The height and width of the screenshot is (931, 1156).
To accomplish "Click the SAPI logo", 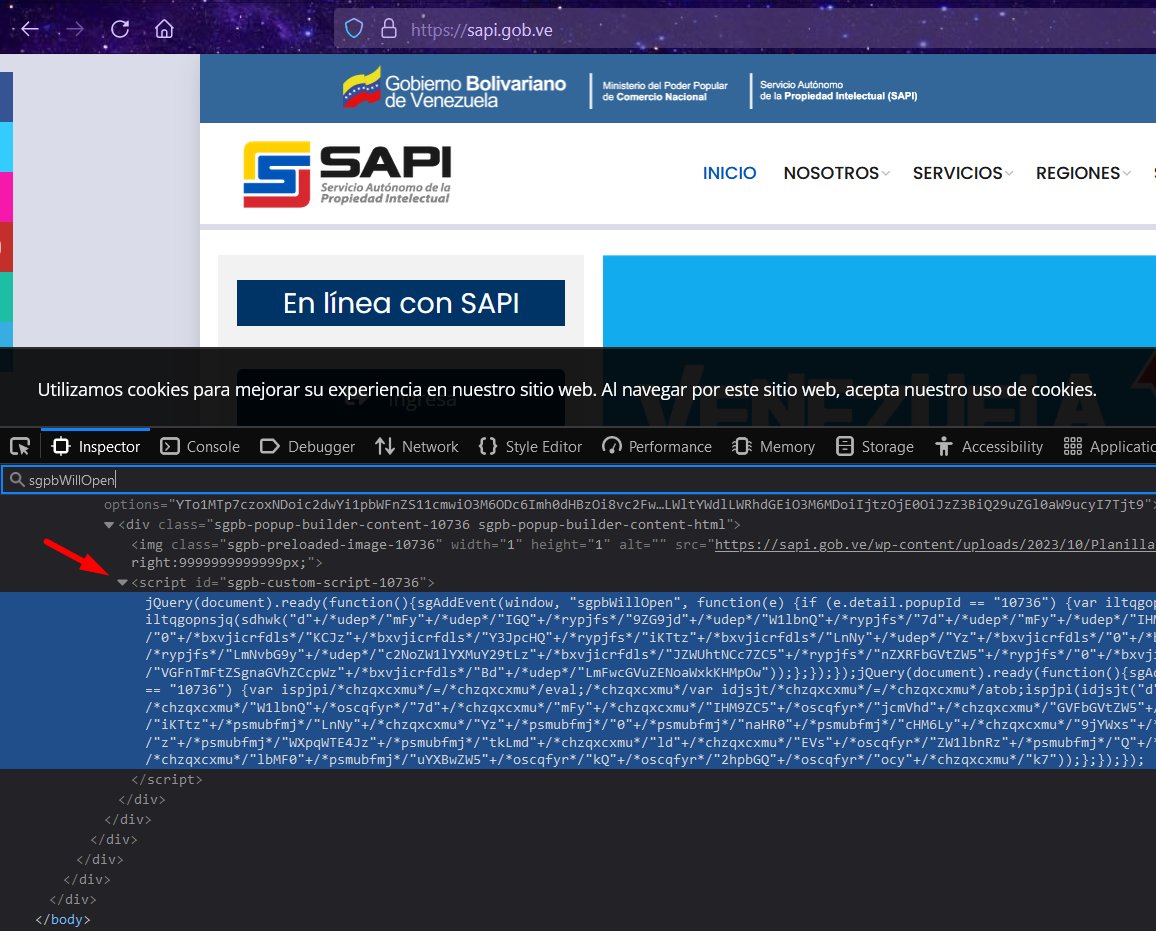I will (x=347, y=174).
